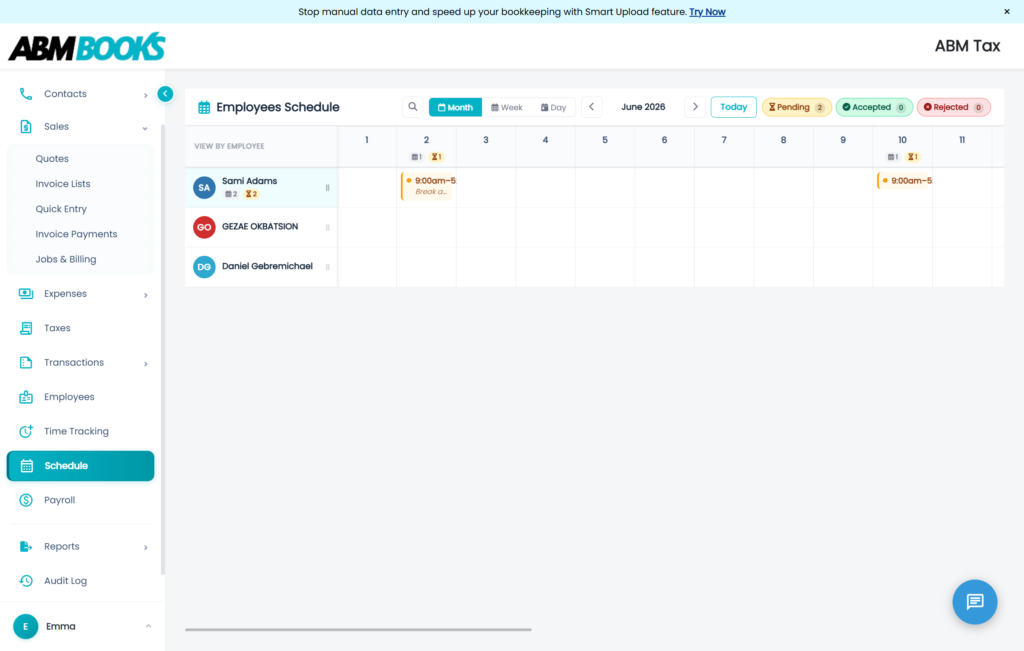Open Sami Adams' shift on June 10
Viewport: 1024px width, 651px height.
click(x=904, y=181)
